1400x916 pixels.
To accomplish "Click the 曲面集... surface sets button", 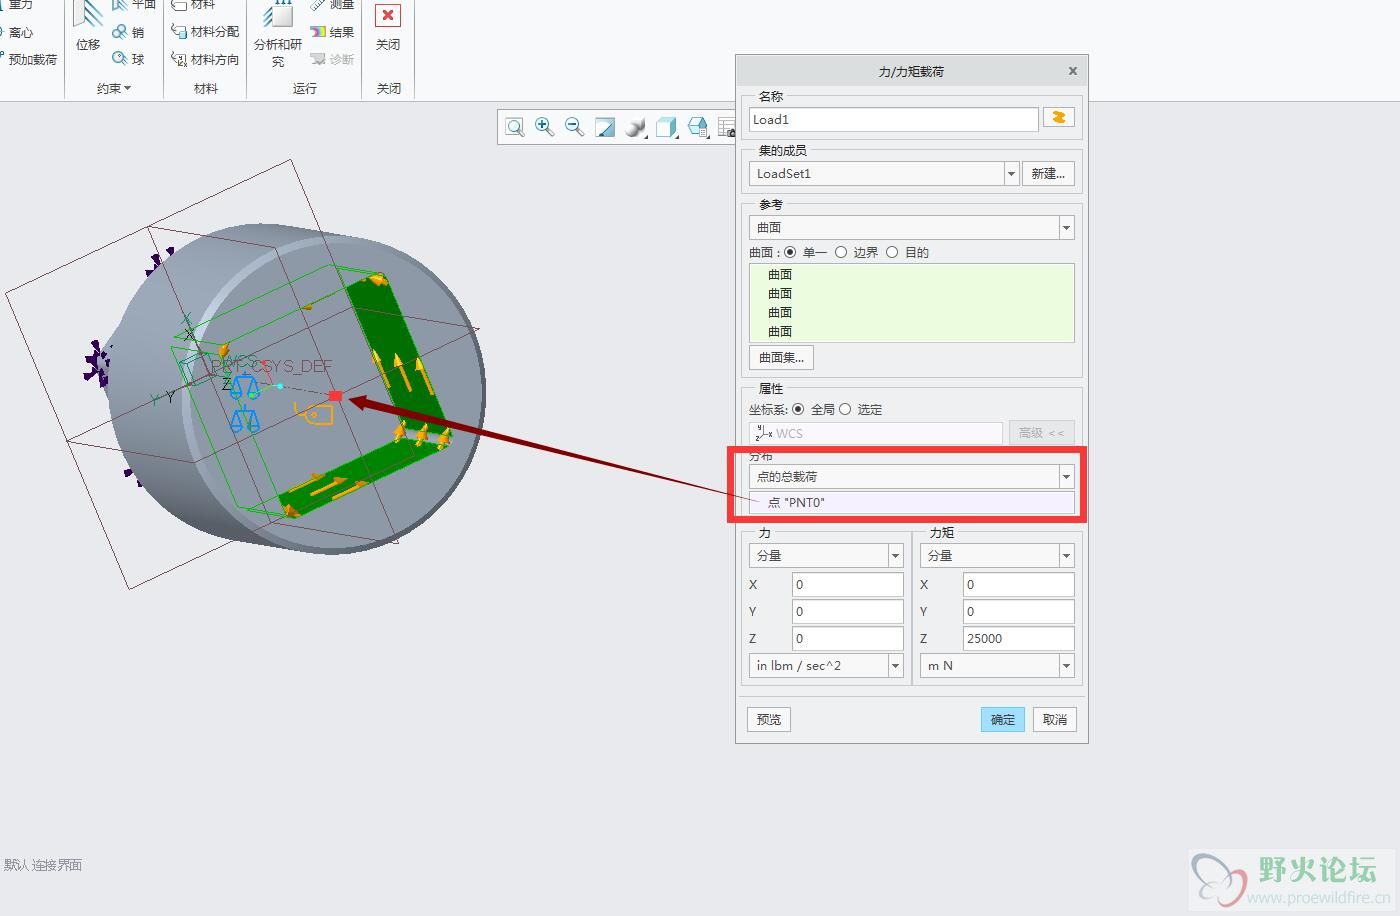I will coord(781,357).
